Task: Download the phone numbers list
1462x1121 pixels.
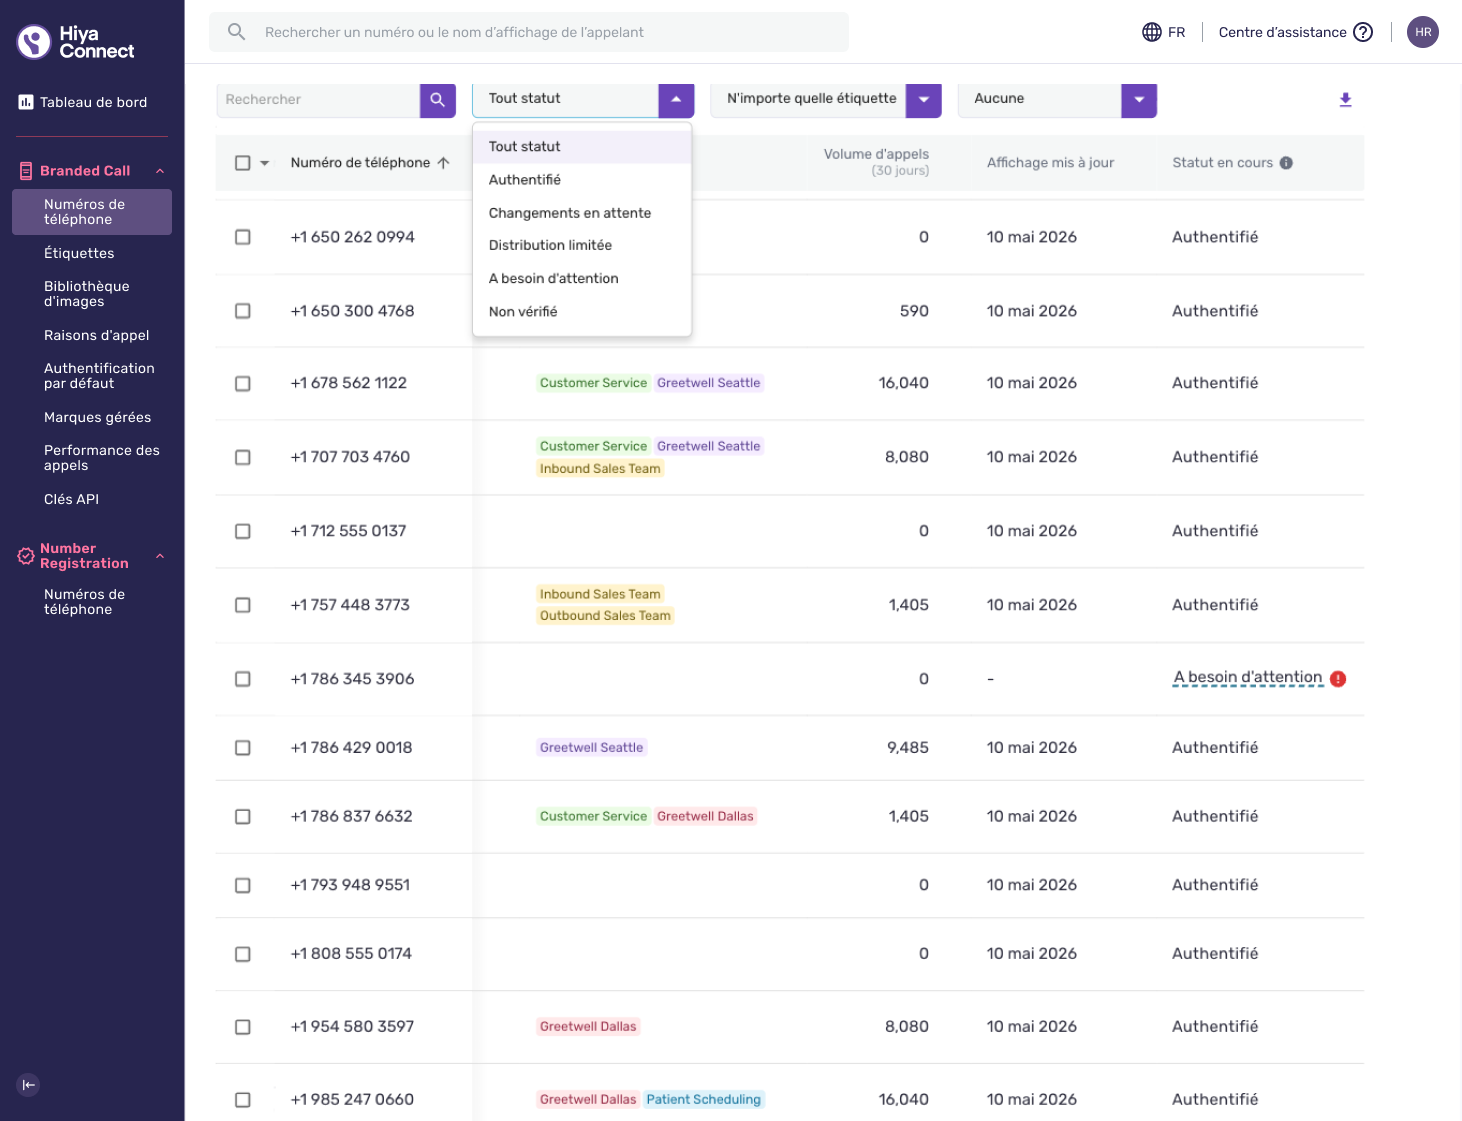Action: click(1345, 100)
